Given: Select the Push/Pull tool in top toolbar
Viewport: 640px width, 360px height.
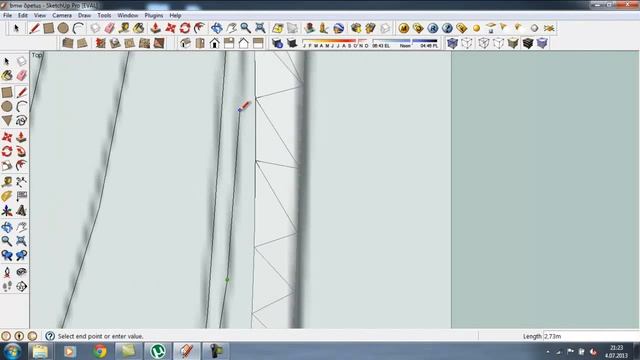Looking at the screenshot, I should click(156, 28).
